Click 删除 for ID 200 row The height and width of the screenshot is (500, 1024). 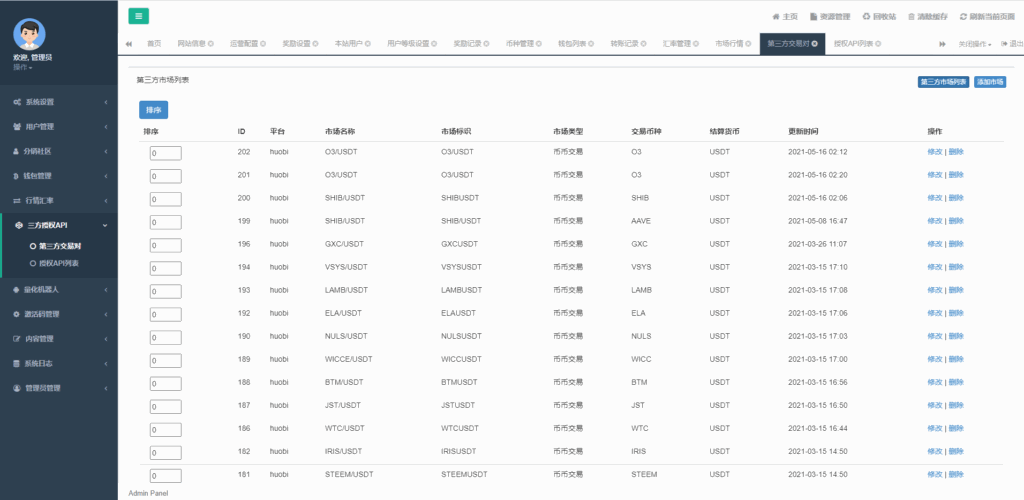click(x=955, y=198)
